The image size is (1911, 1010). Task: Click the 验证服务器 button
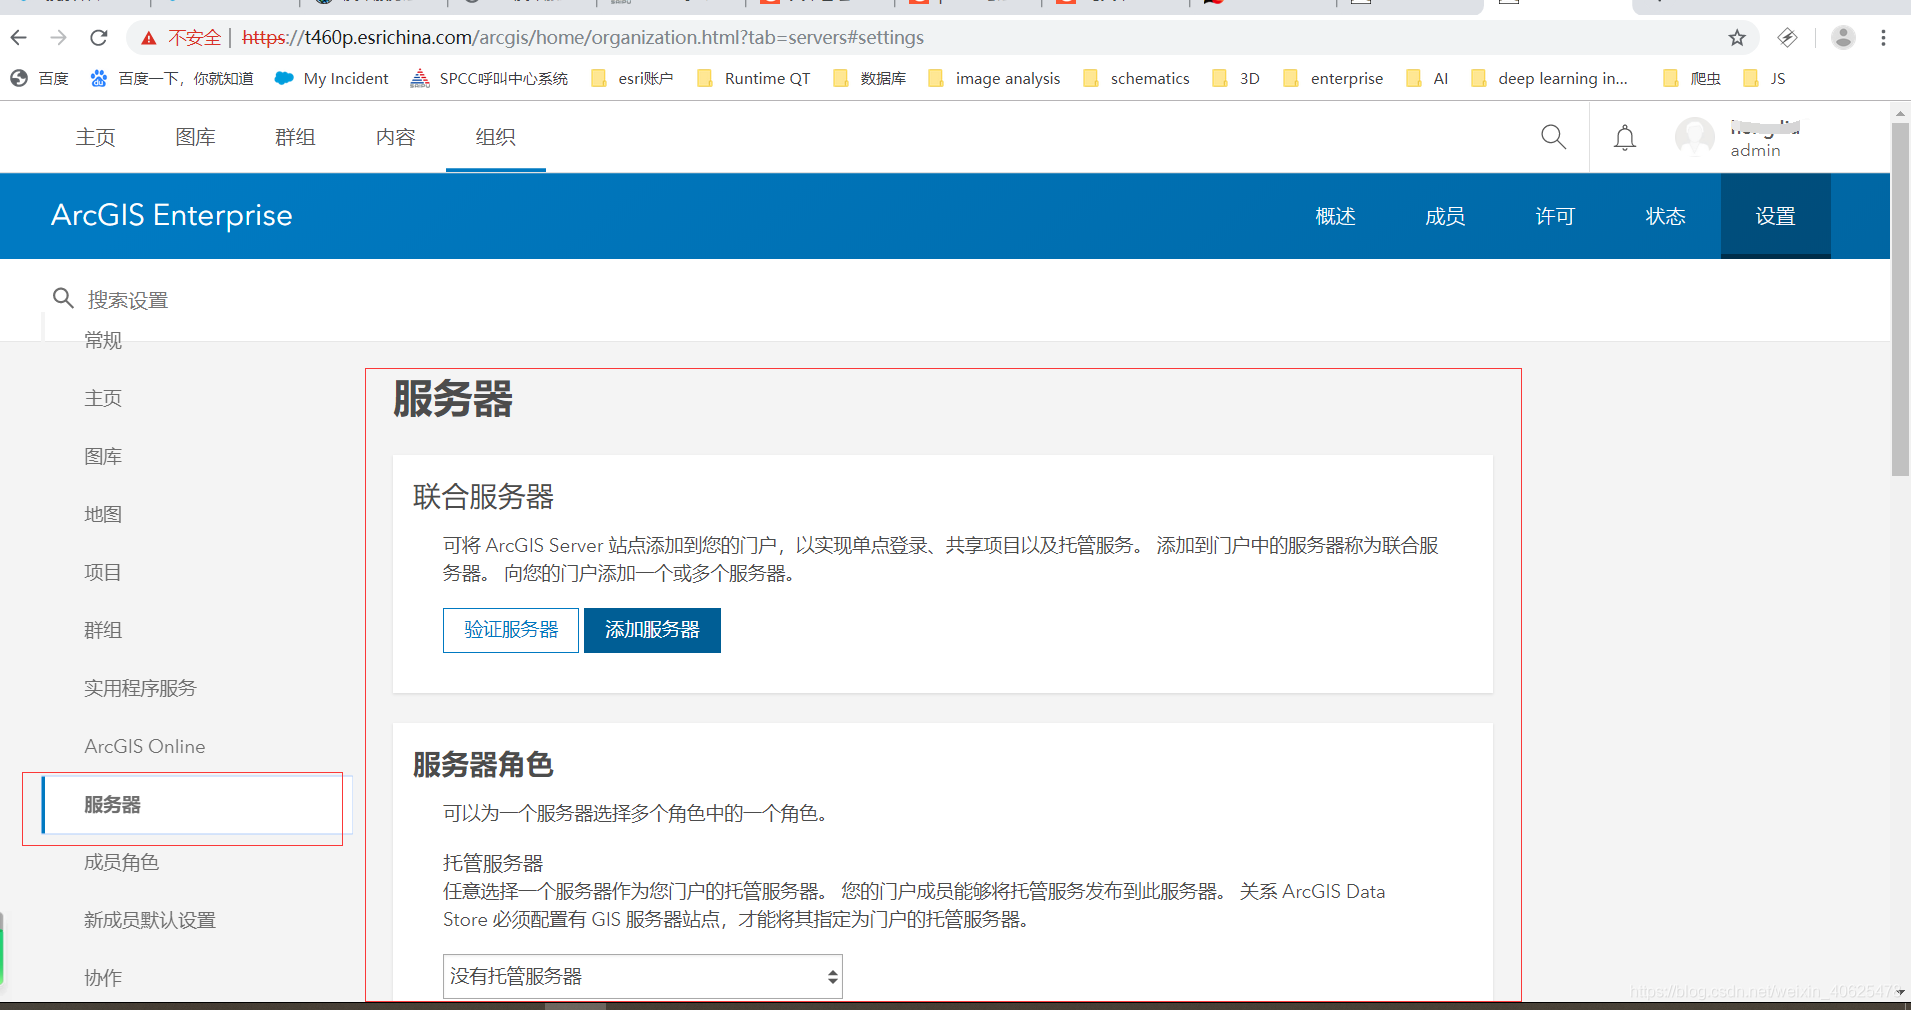(511, 630)
